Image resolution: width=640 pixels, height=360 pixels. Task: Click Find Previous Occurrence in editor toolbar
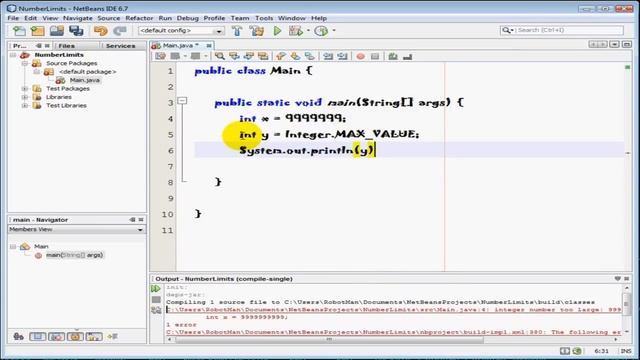point(234,56)
